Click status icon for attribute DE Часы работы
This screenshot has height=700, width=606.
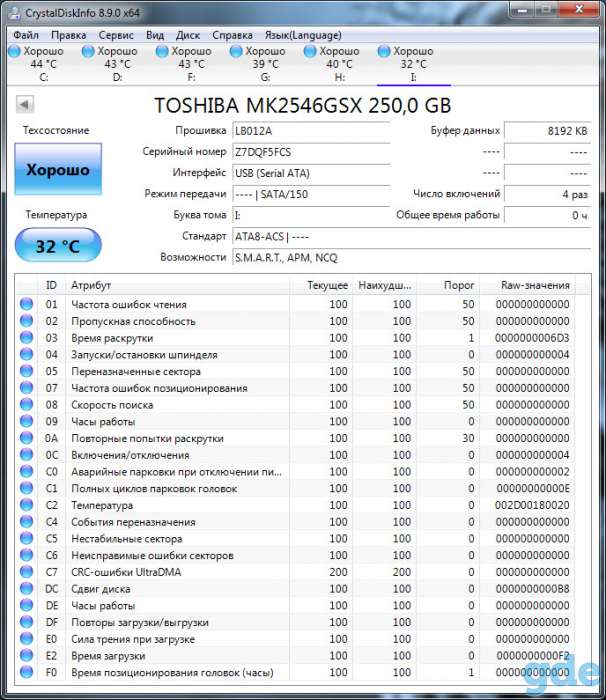tap(27, 605)
